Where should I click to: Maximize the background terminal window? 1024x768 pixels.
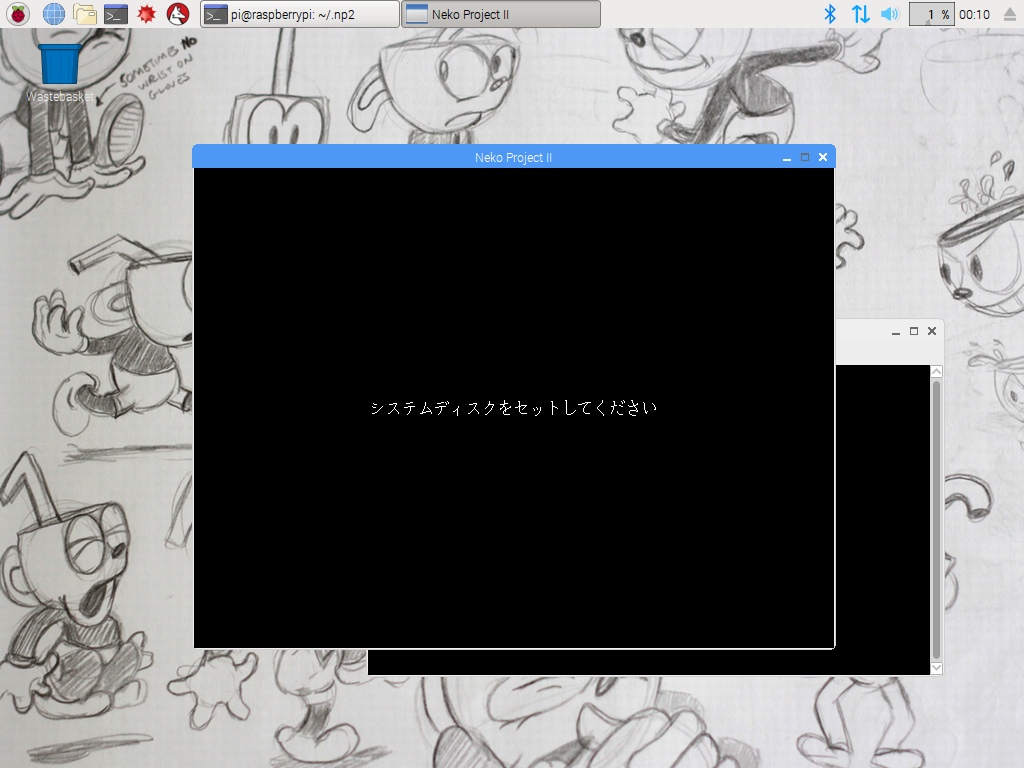[914, 331]
